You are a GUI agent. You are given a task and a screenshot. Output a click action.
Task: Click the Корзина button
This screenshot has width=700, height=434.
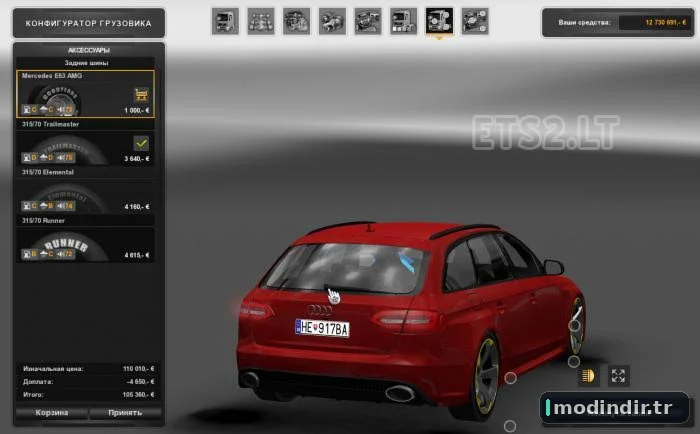click(x=52, y=413)
